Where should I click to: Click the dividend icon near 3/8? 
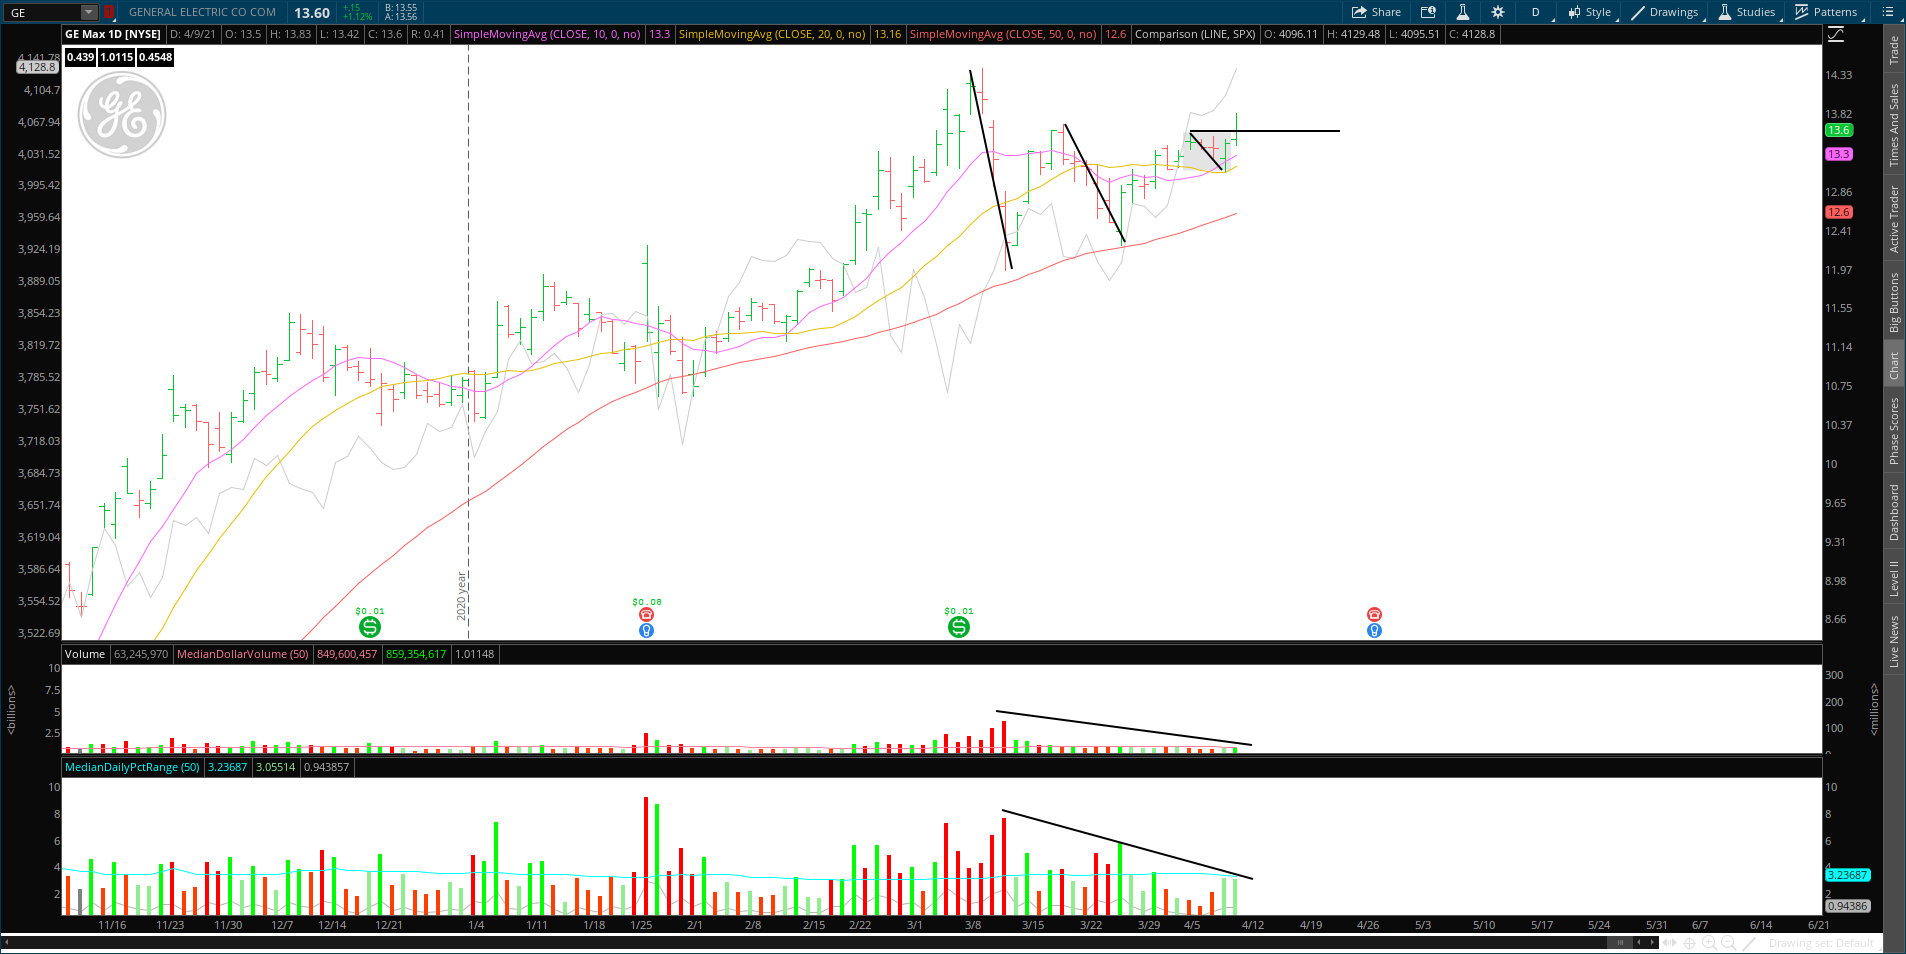tap(958, 627)
